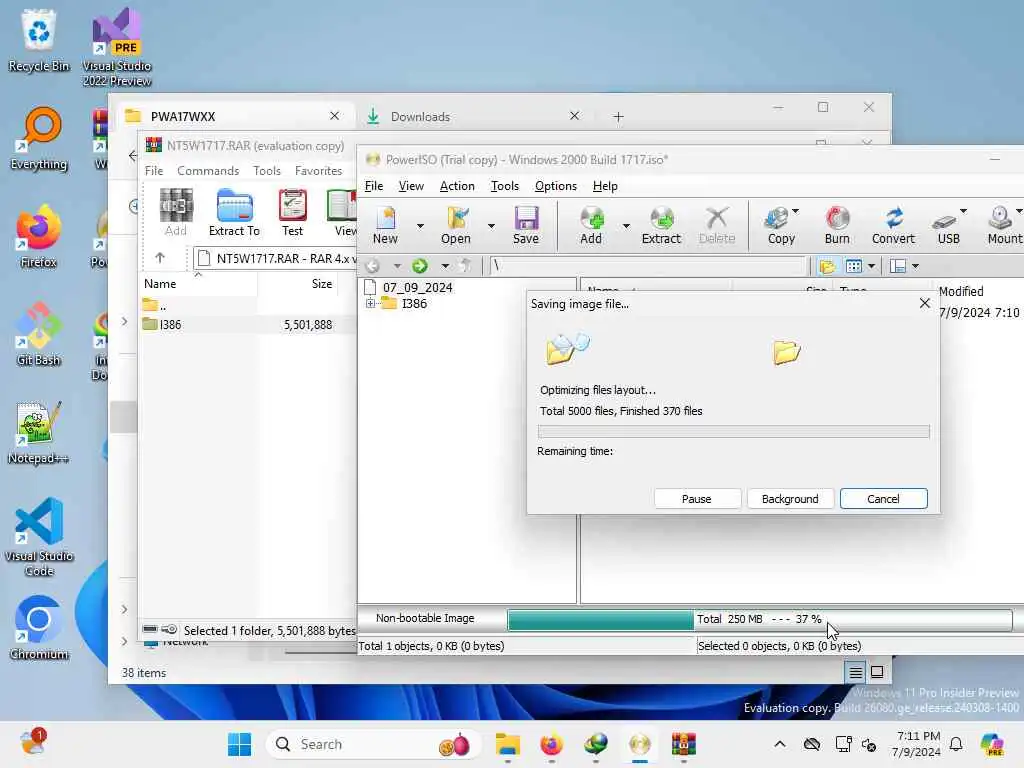Switch to the PWA17WXX Explorer tab

pyautogui.click(x=235, y=116)
